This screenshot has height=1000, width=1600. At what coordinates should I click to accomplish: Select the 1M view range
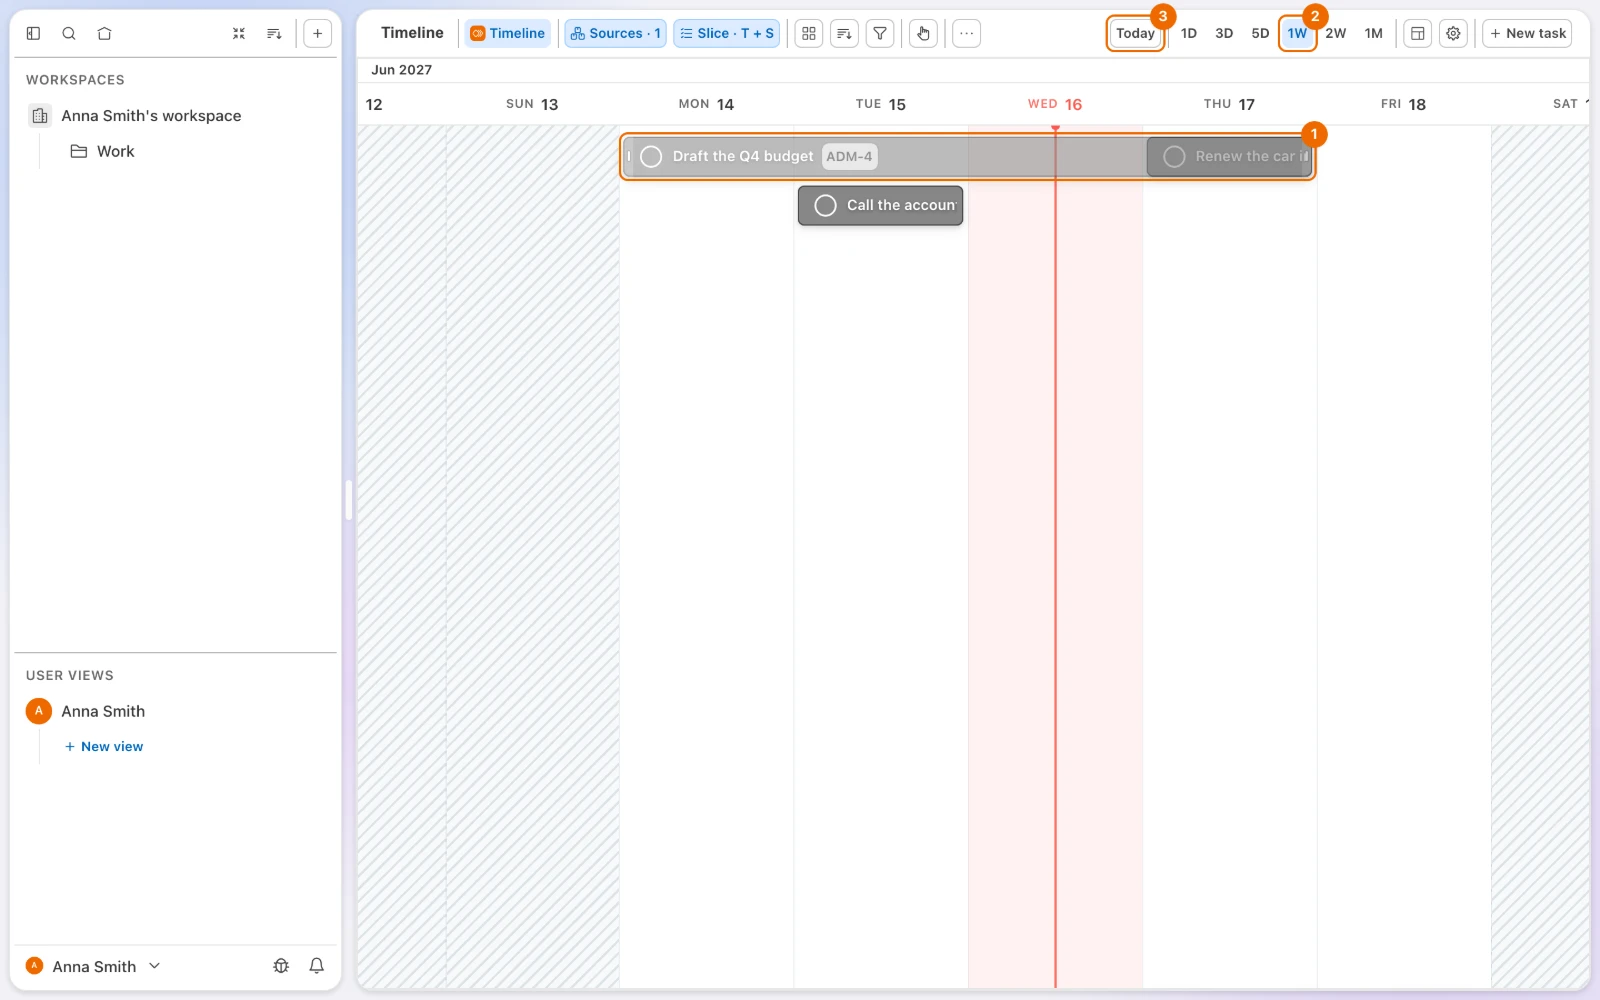(x=1374, y=33)
